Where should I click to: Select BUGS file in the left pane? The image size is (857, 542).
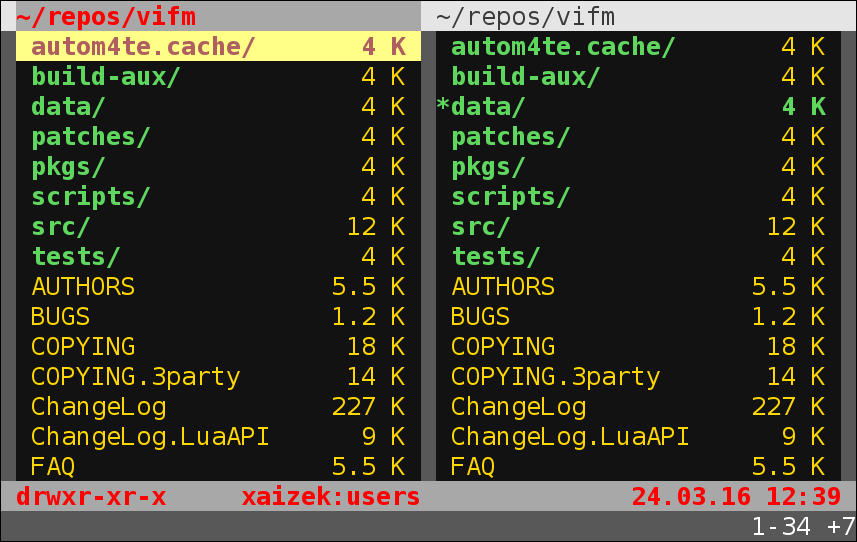[218, 316]
